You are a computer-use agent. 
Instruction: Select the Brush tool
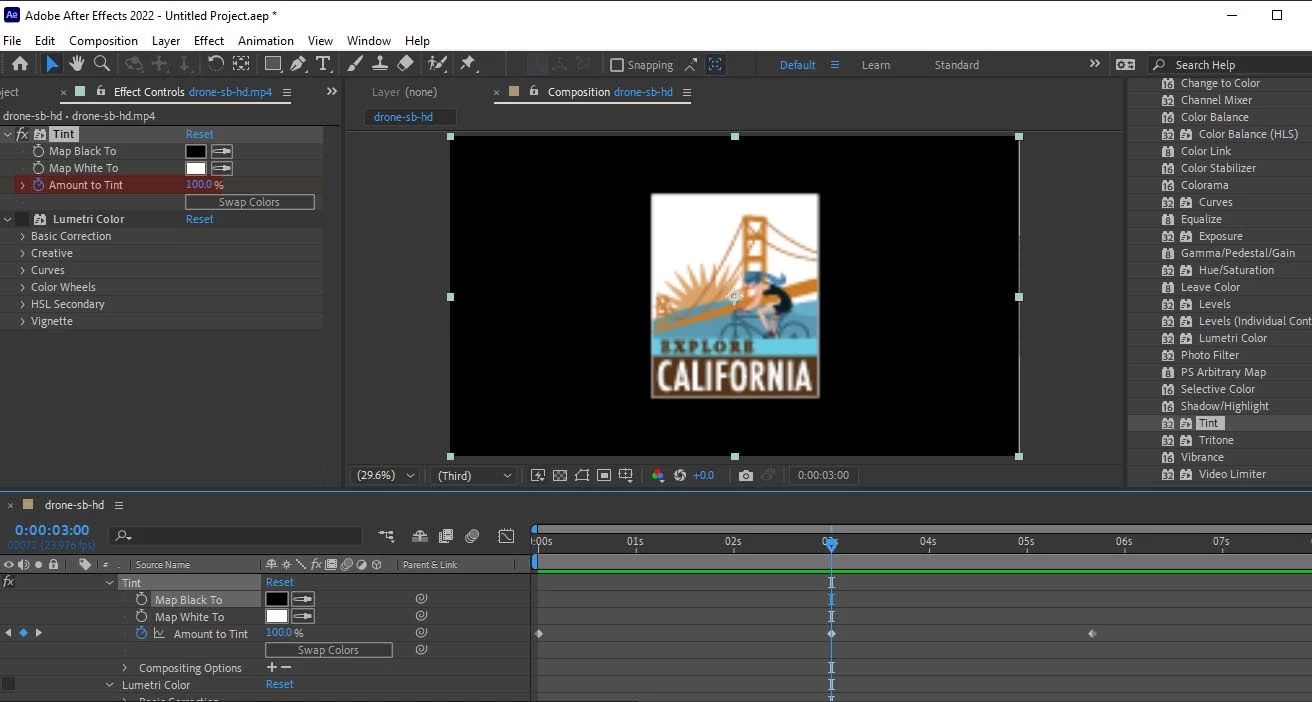point(355,64)
